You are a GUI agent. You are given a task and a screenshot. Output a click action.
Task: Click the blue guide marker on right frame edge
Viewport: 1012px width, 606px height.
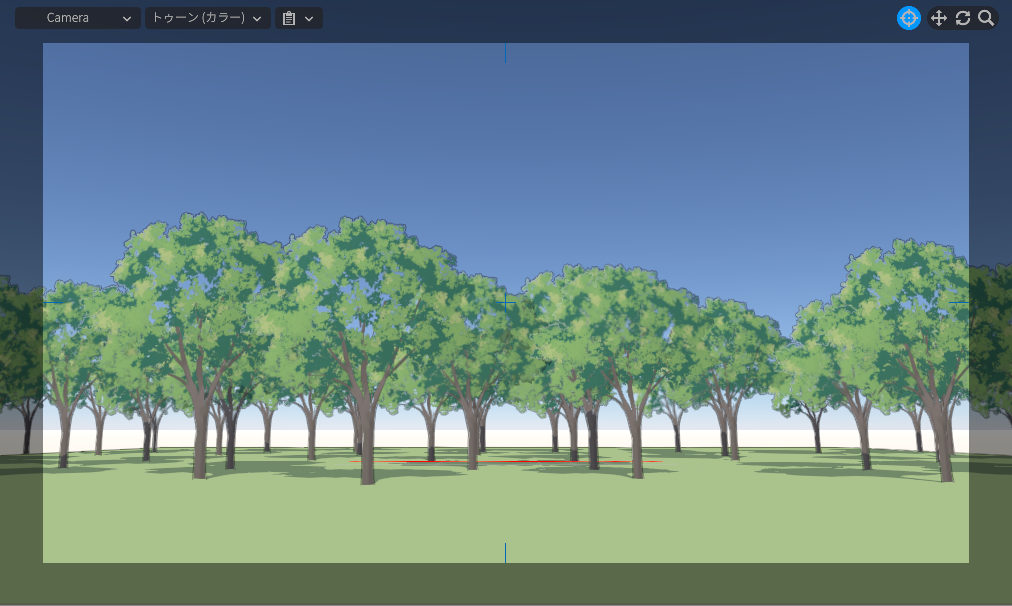pyautogui.click(x=959, y=302)
